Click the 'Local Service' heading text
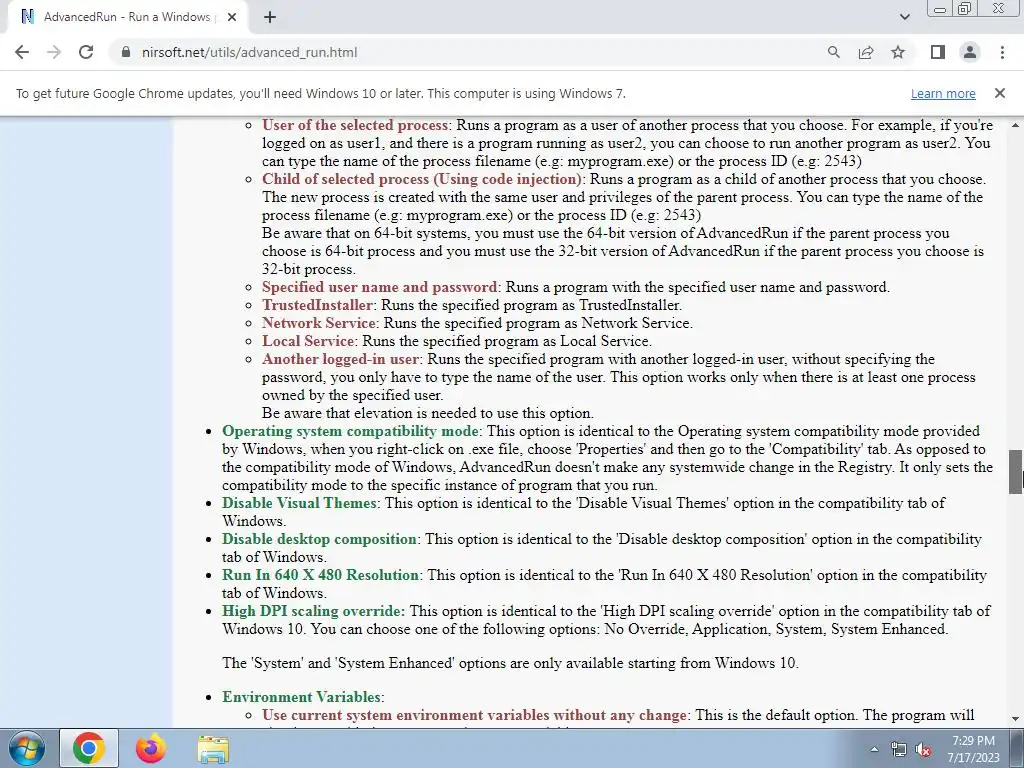This screenshot has width=1024, height=768. tap(308, 341)
